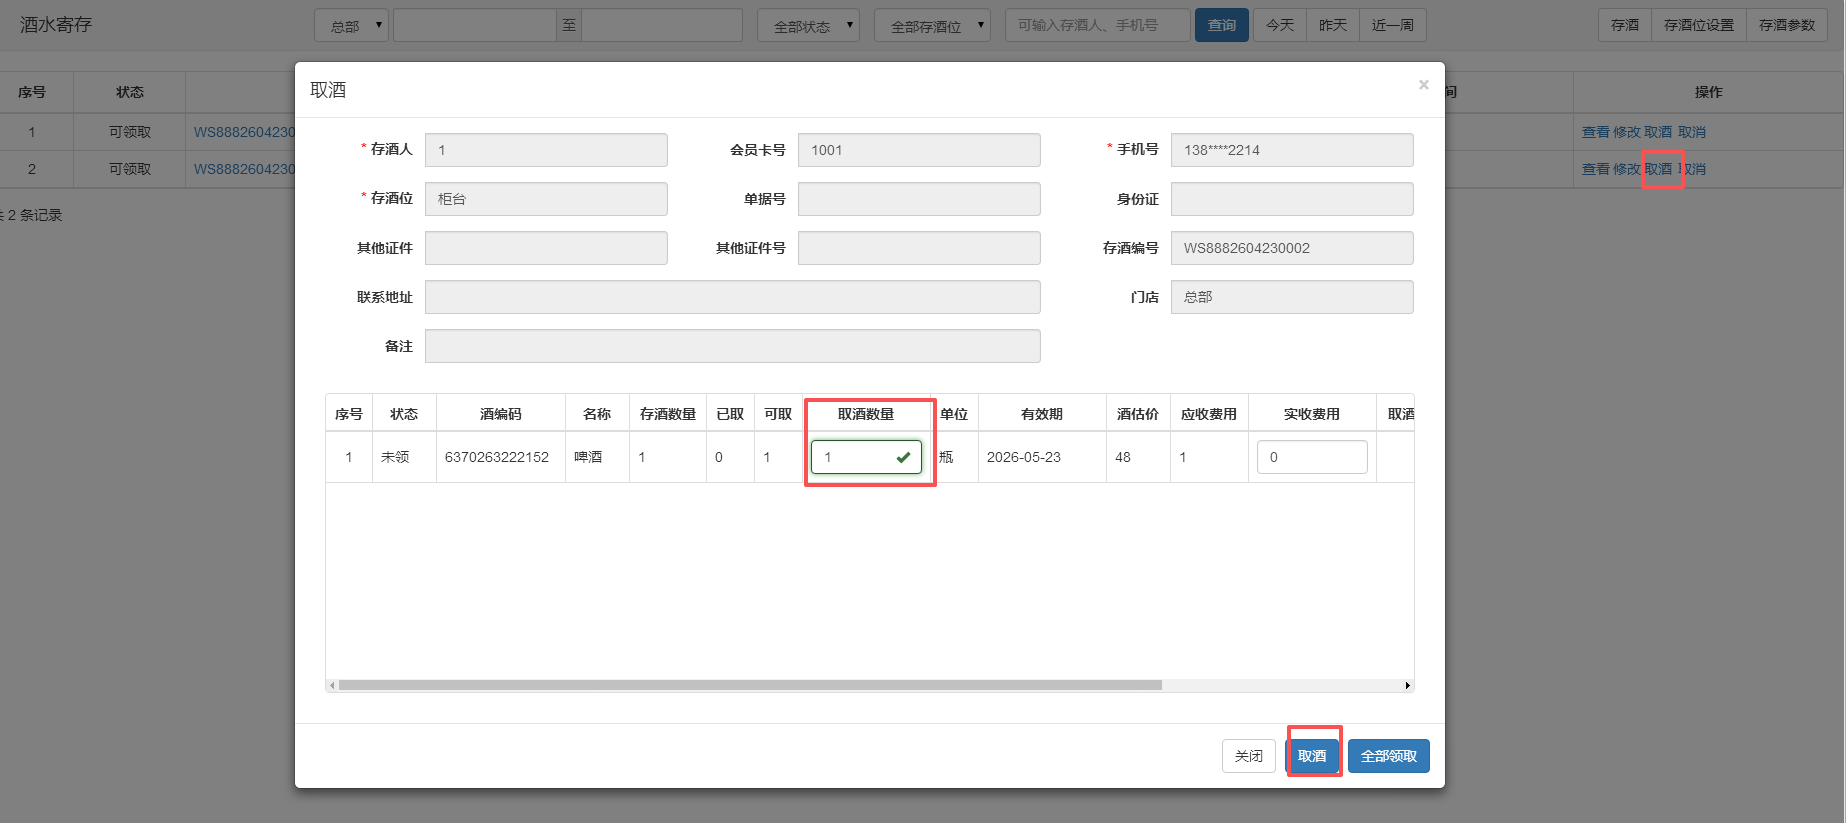Click the 身份证 field
The image size is (1846, 823).
(x=1292, y=199)
